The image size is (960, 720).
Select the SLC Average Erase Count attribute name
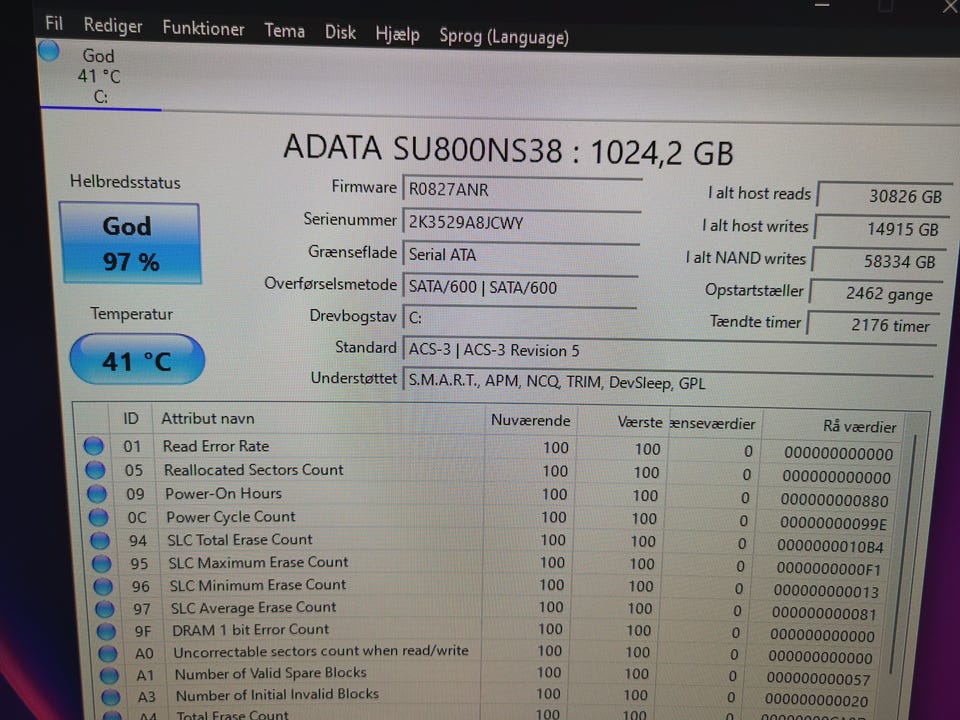click(253, 607)
